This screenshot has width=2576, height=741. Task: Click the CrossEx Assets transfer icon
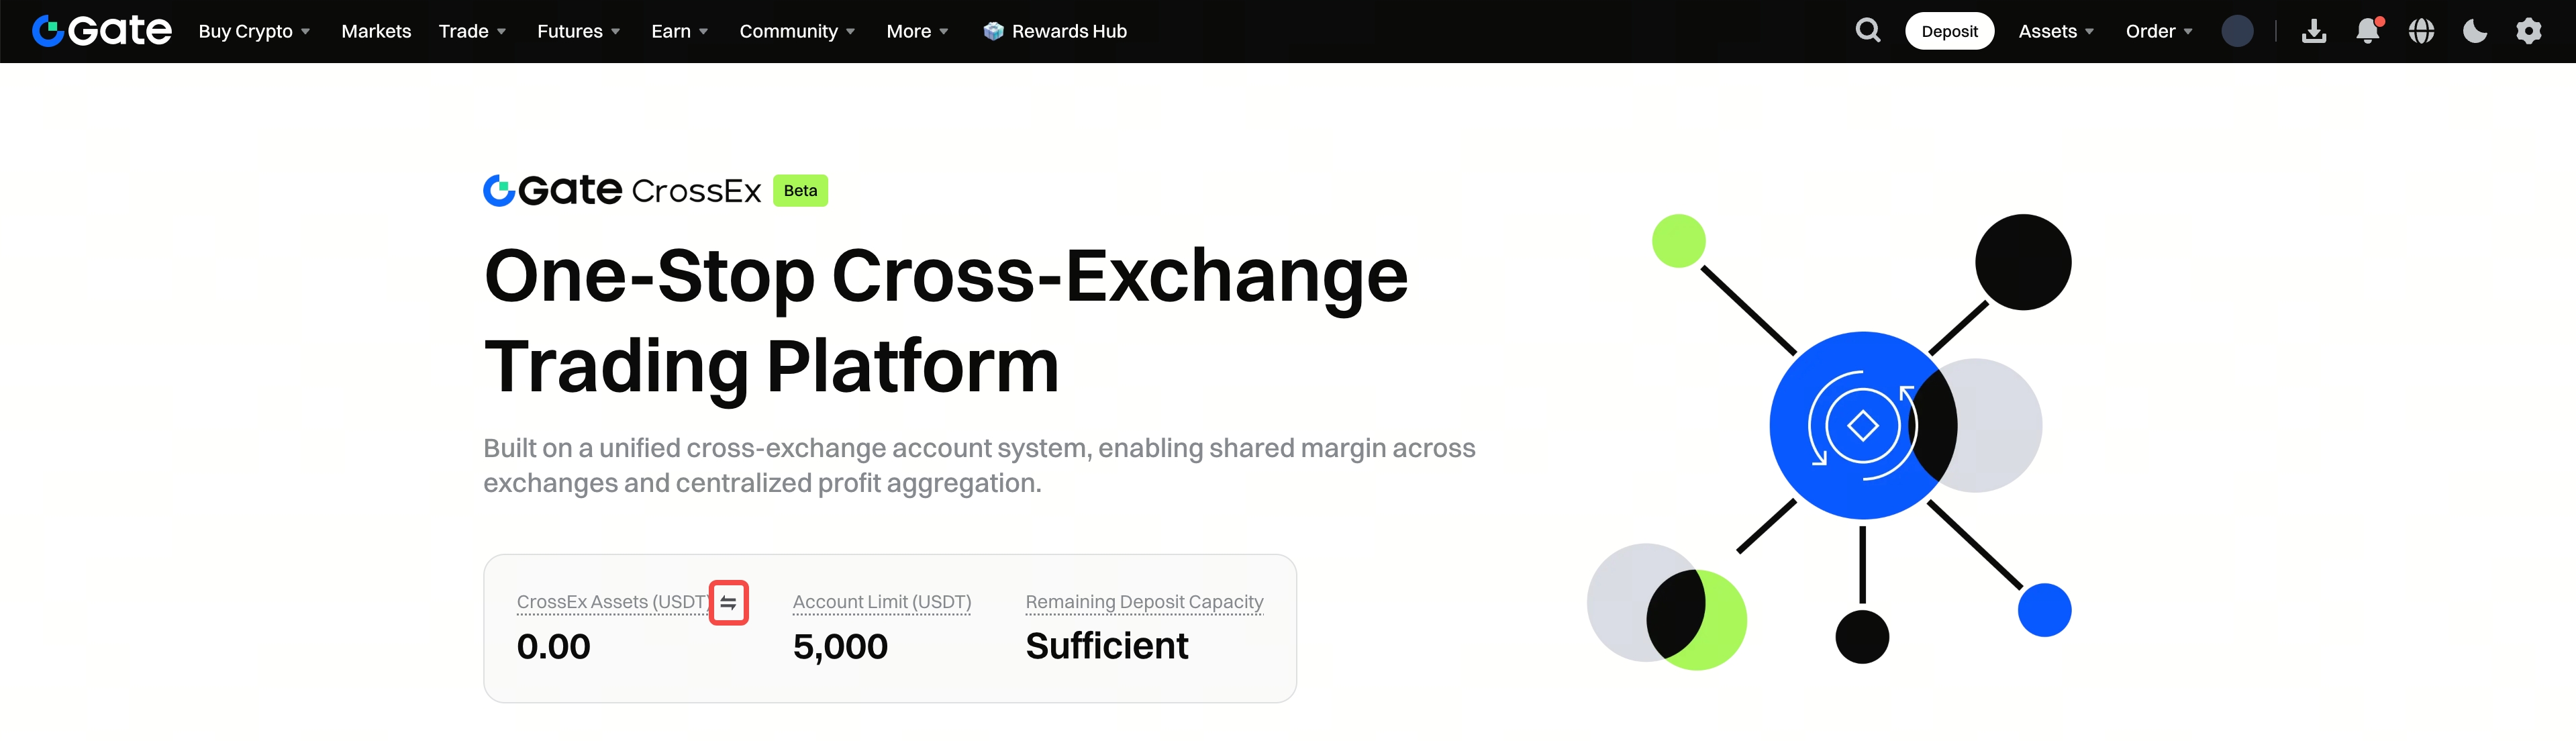(x=728, y=603)
